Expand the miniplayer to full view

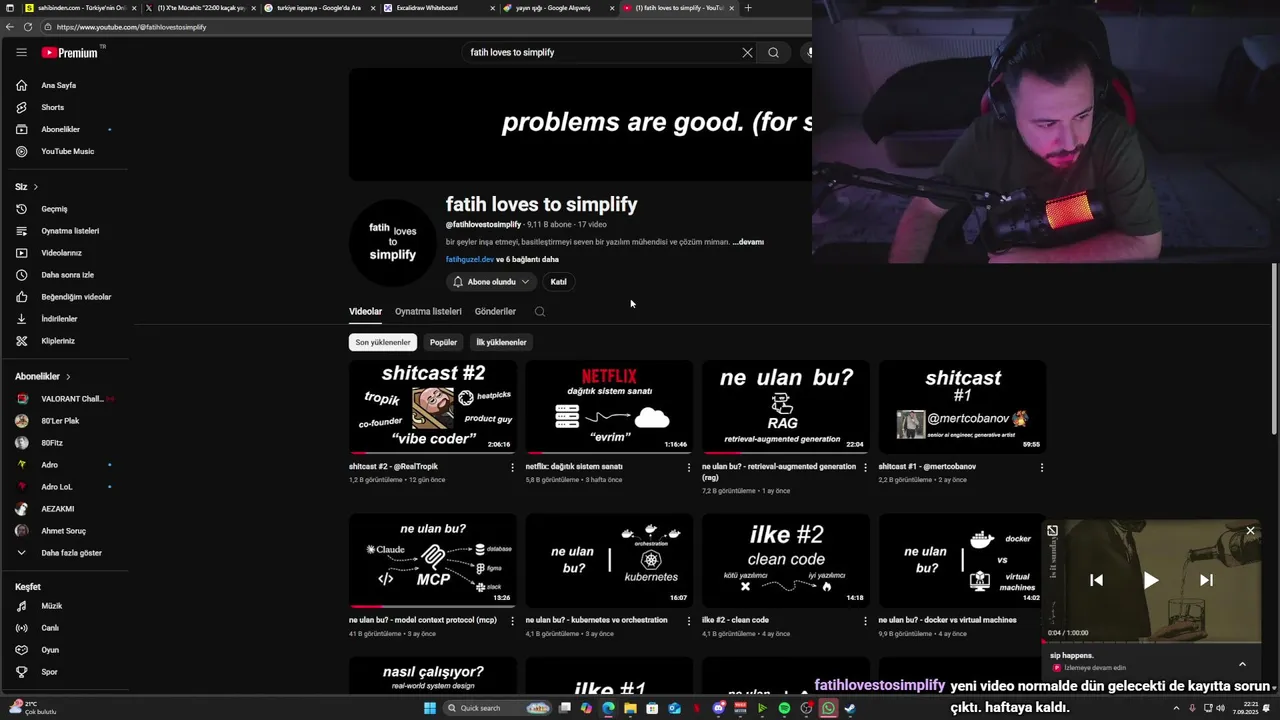click(1052, 531)
